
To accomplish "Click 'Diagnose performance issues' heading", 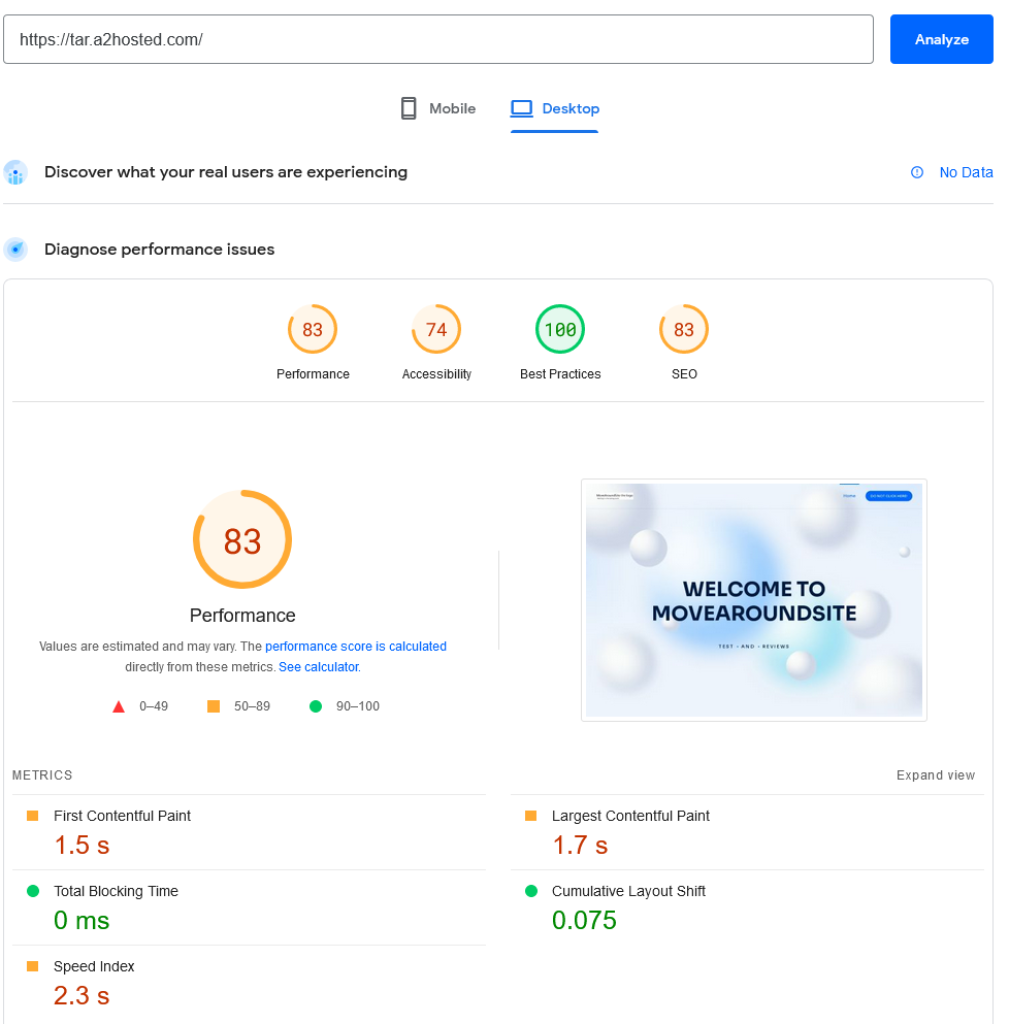I will pyautogui.click(x=159, y=249).
